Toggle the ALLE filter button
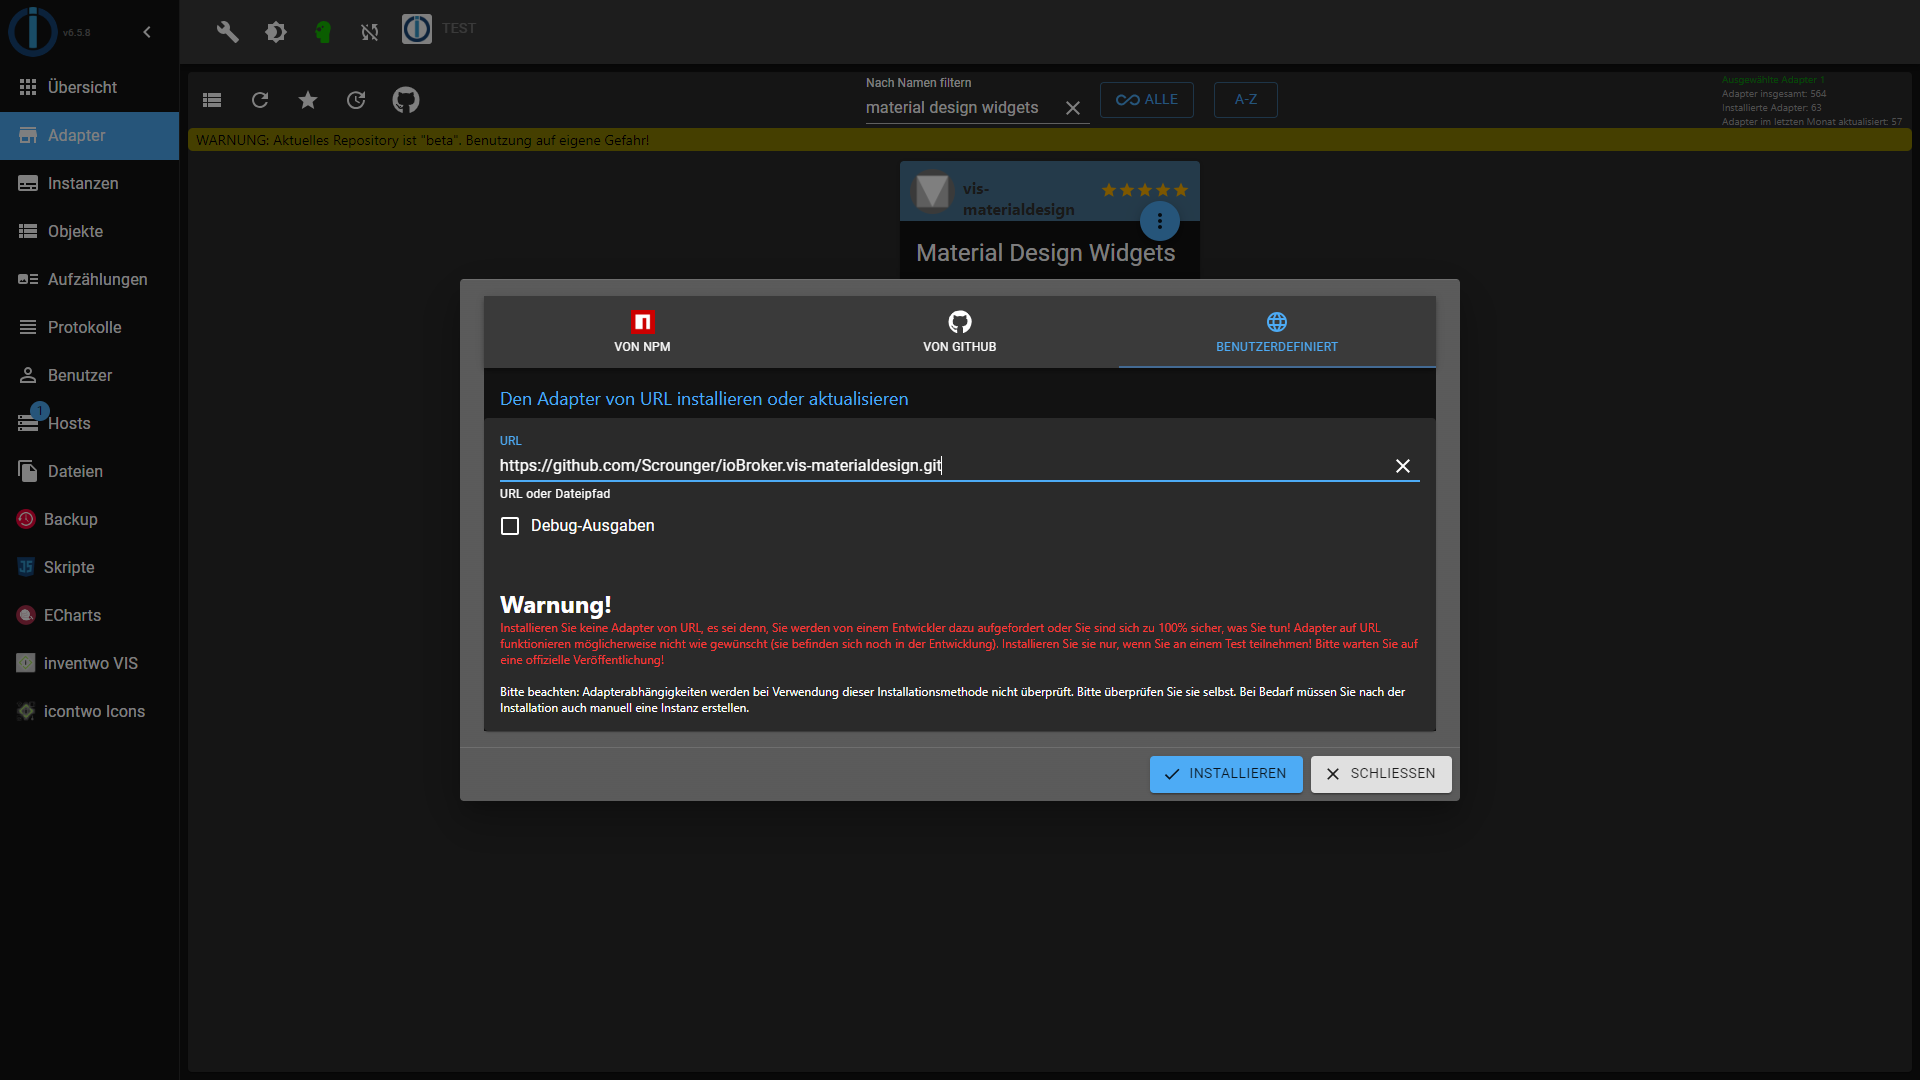 pos(1146,100)
